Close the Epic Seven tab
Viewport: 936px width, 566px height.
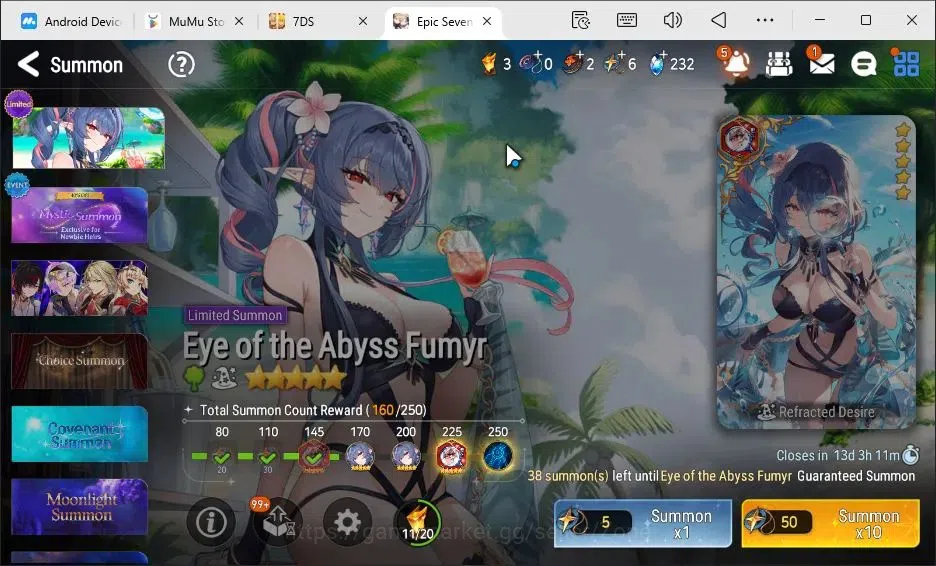tap(487, 21)
